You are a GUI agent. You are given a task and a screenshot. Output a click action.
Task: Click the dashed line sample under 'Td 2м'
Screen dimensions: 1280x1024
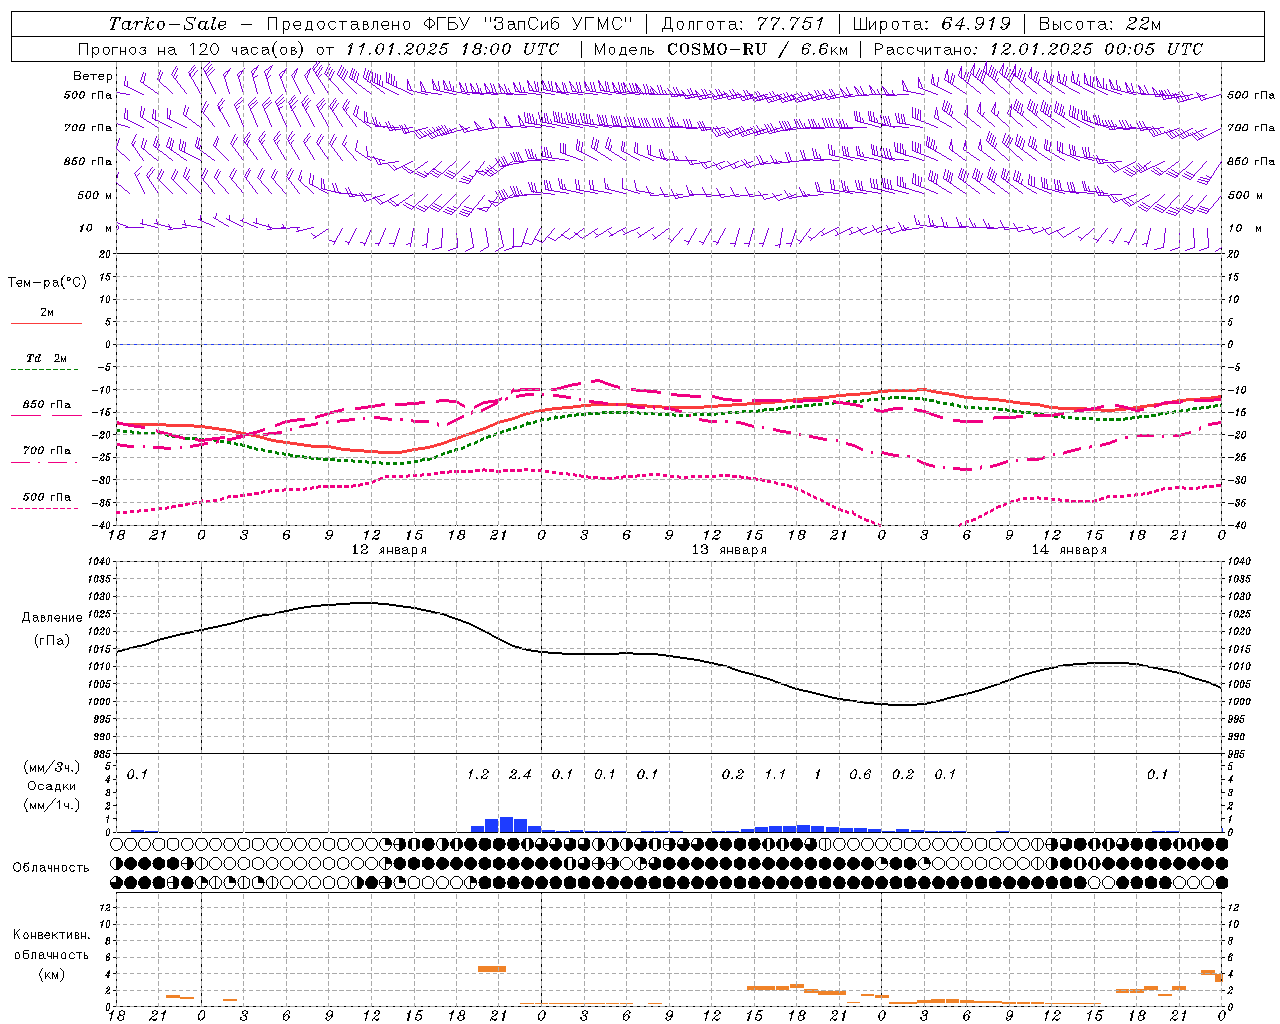pos(46,370)
